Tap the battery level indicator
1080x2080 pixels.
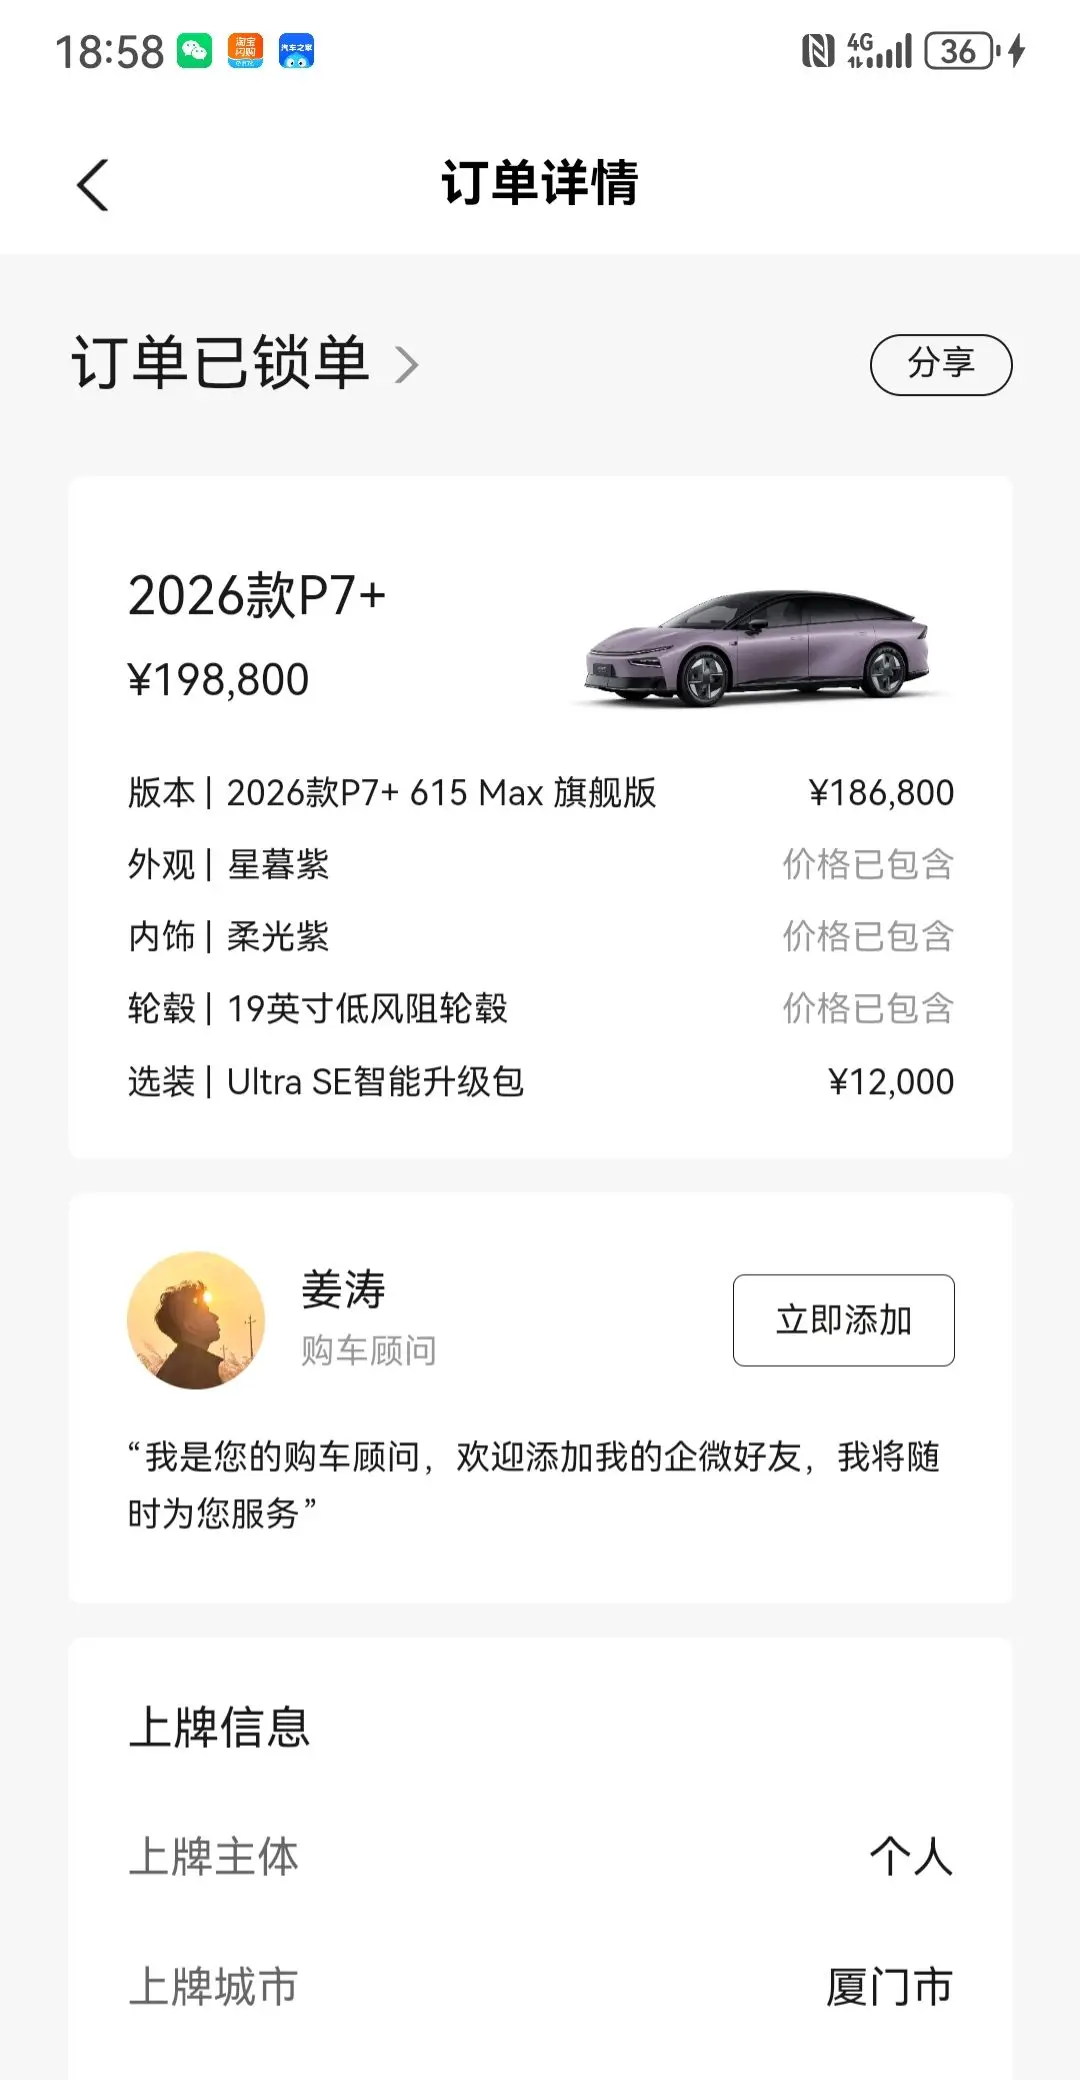coord(961,51)
